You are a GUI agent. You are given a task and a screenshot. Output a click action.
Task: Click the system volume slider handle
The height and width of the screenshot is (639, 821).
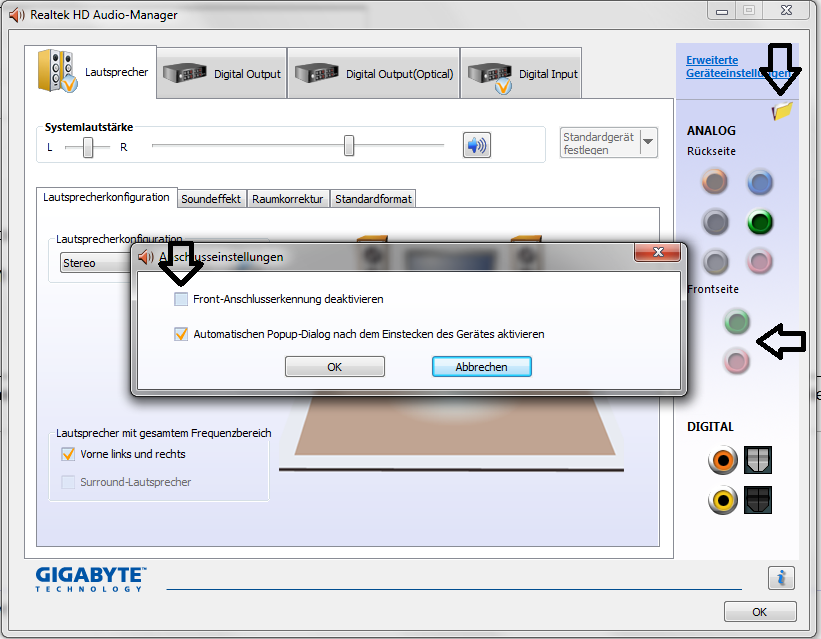coord(349,146)
